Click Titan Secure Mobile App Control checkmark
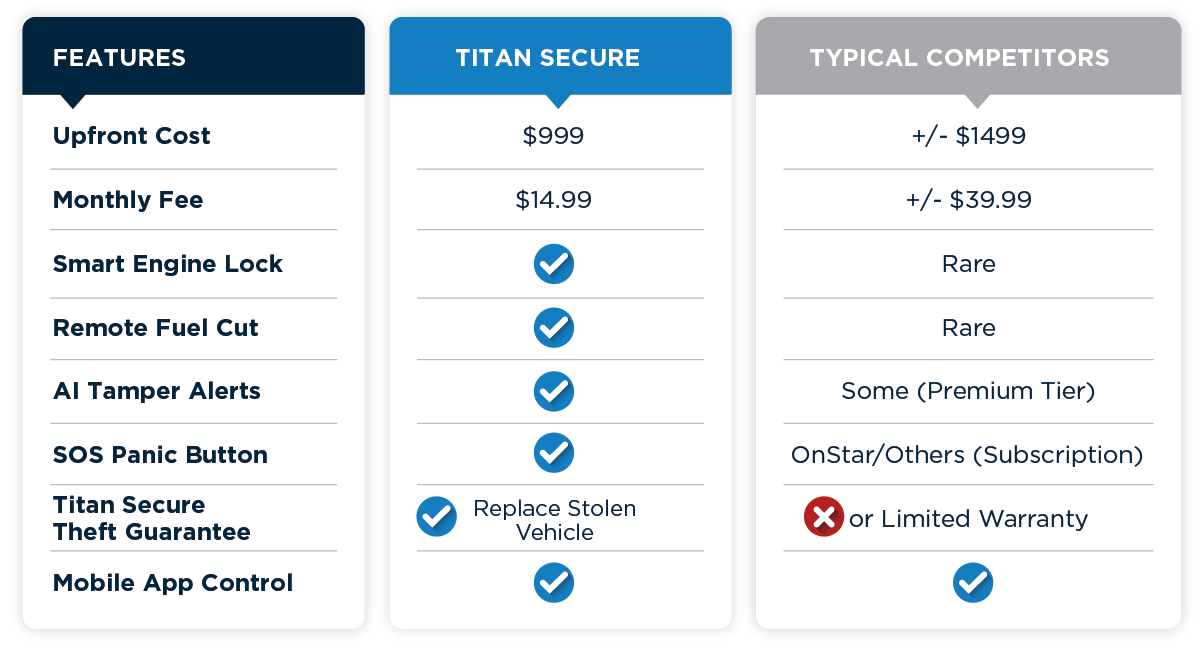The image size is (1200, 656). point(554,582)
